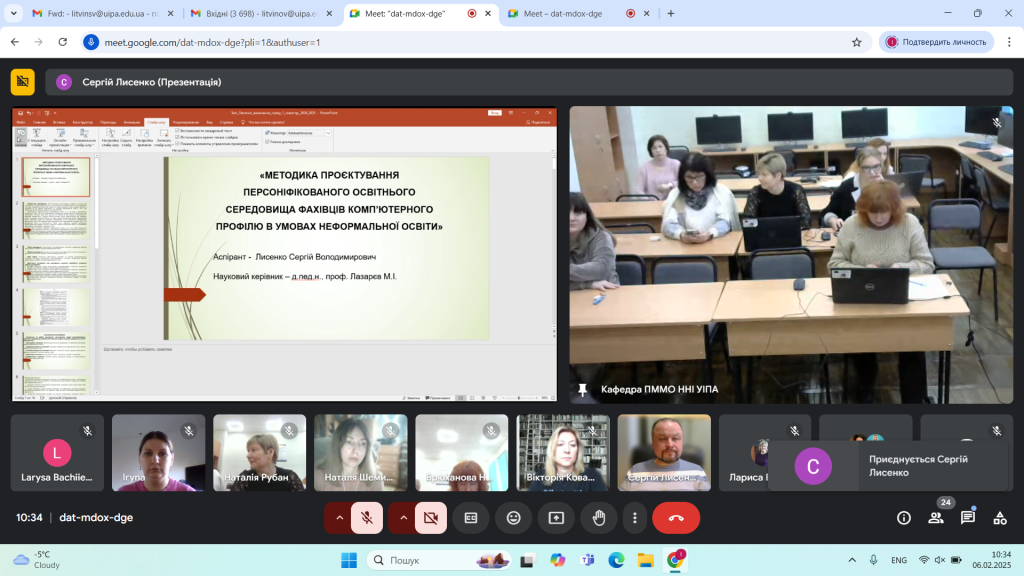Open the chat with everyone panel

pyautogui.click(x=968, y=518)
